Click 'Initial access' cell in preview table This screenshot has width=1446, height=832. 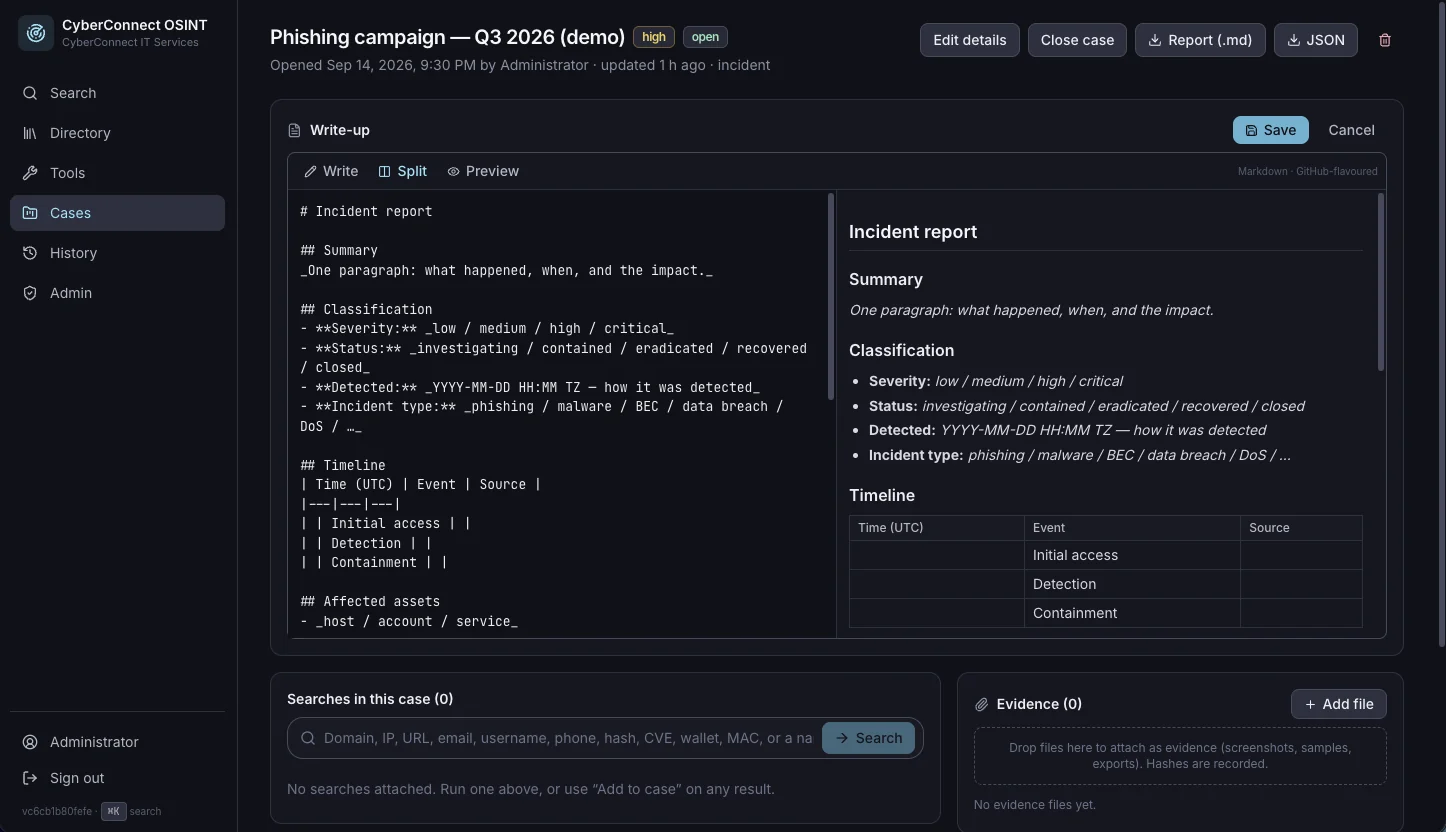point(1132,555)
